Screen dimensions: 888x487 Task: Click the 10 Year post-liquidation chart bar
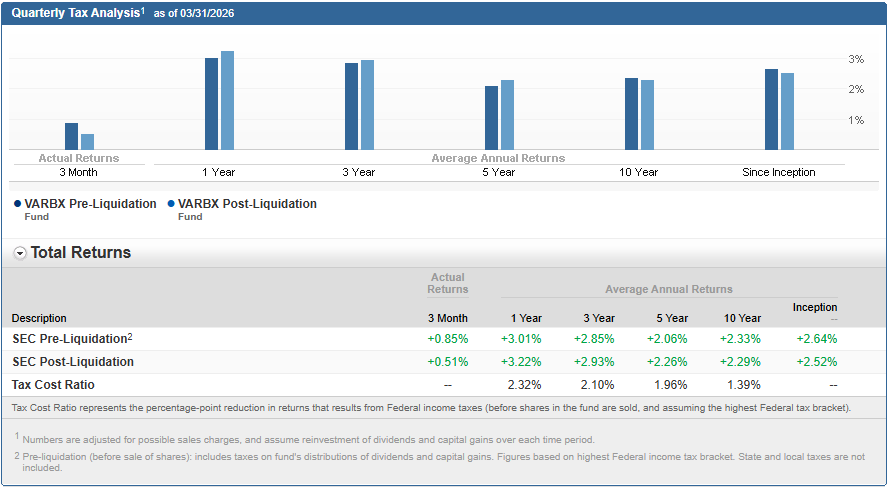647,115
